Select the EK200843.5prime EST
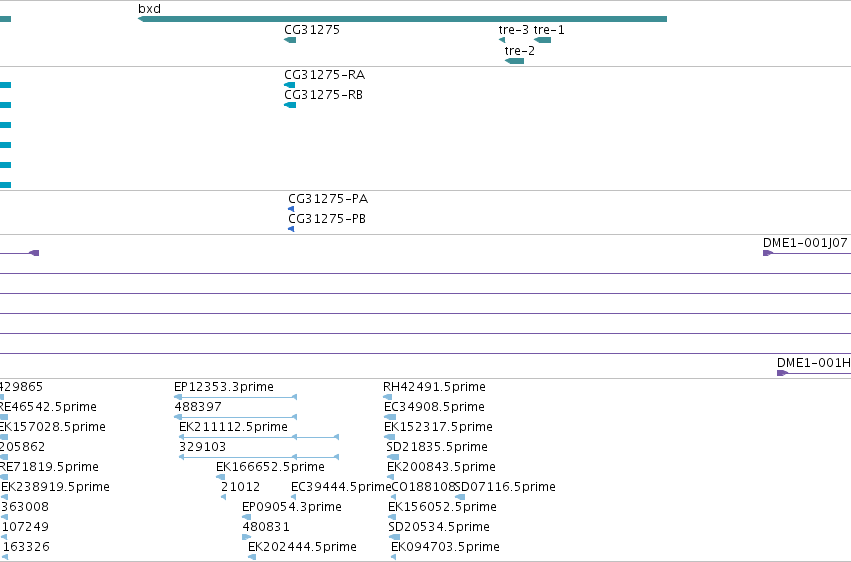 click(x=392, y=477)
